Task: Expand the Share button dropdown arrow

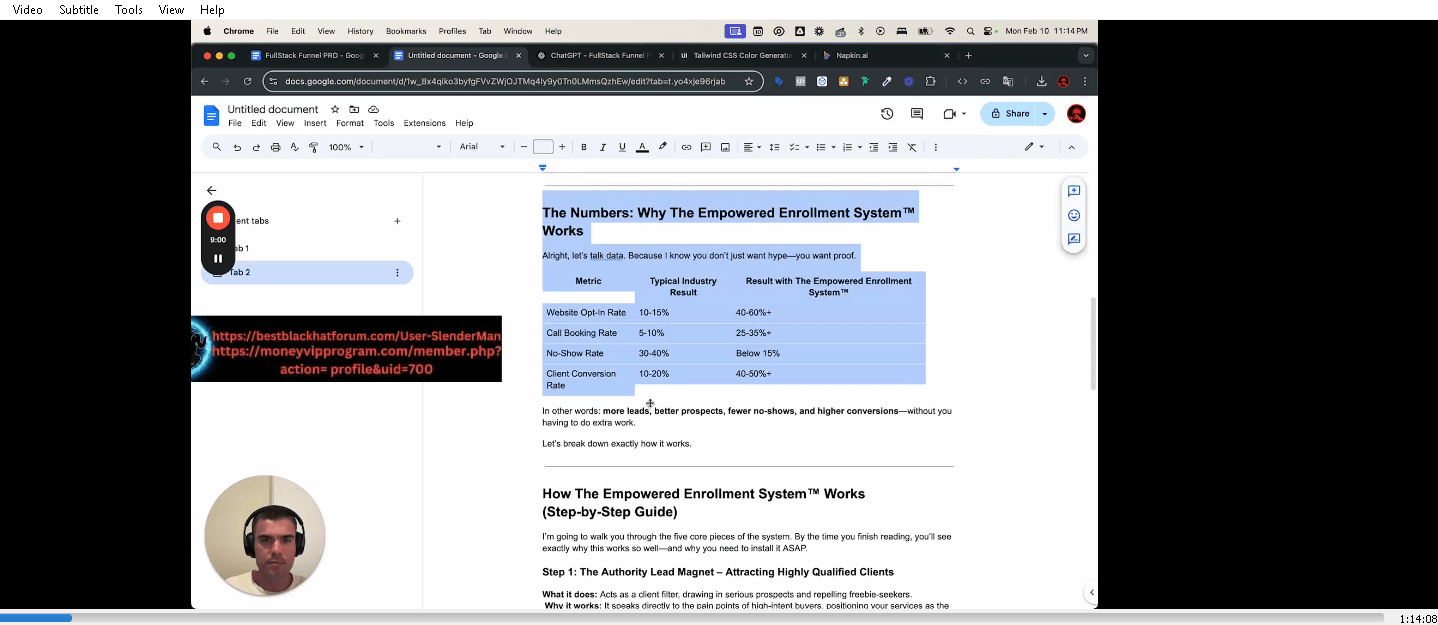Action: (x=1044, y=114)
